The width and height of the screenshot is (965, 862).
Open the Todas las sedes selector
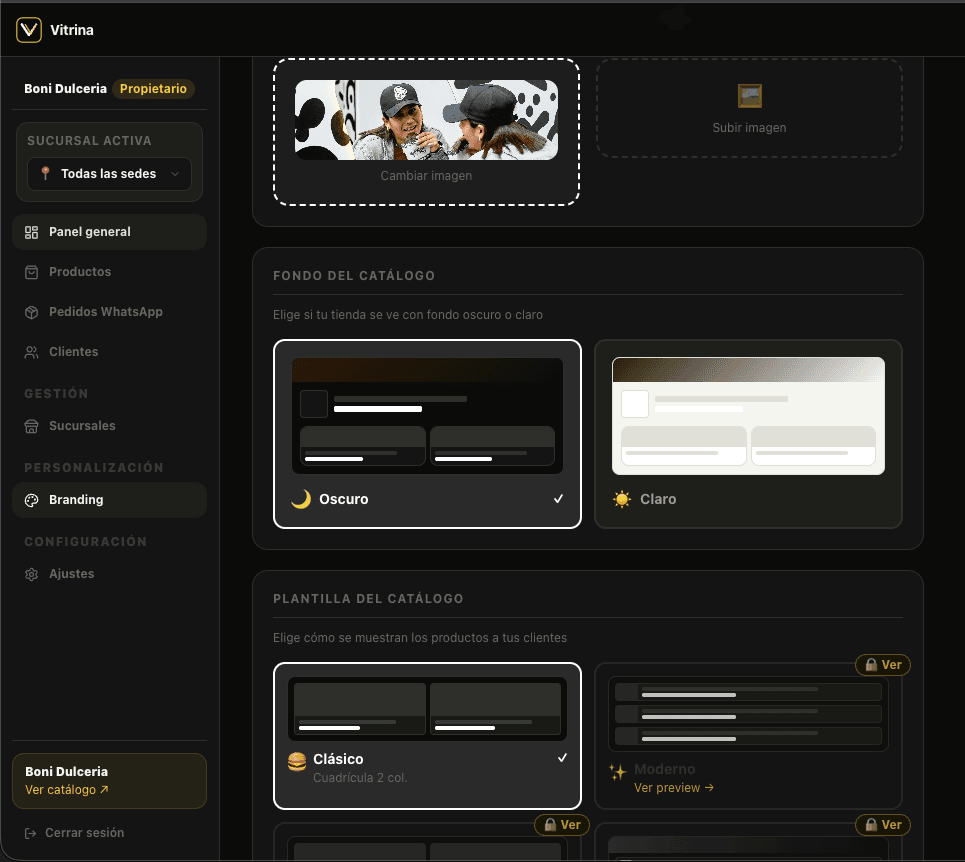[108, 173]
